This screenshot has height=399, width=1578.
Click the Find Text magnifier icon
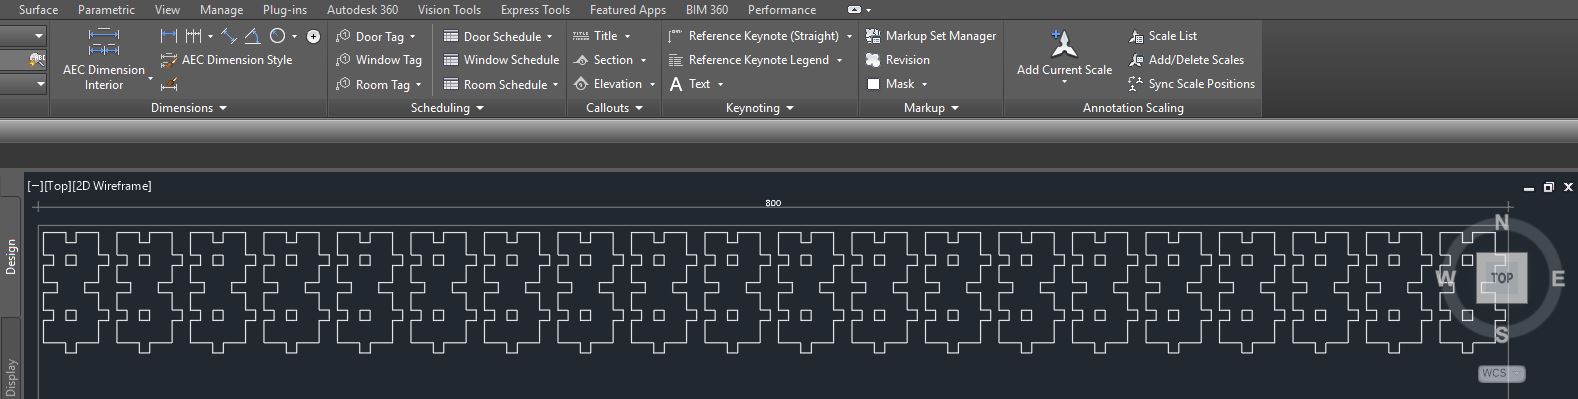(x=37, y=60)
